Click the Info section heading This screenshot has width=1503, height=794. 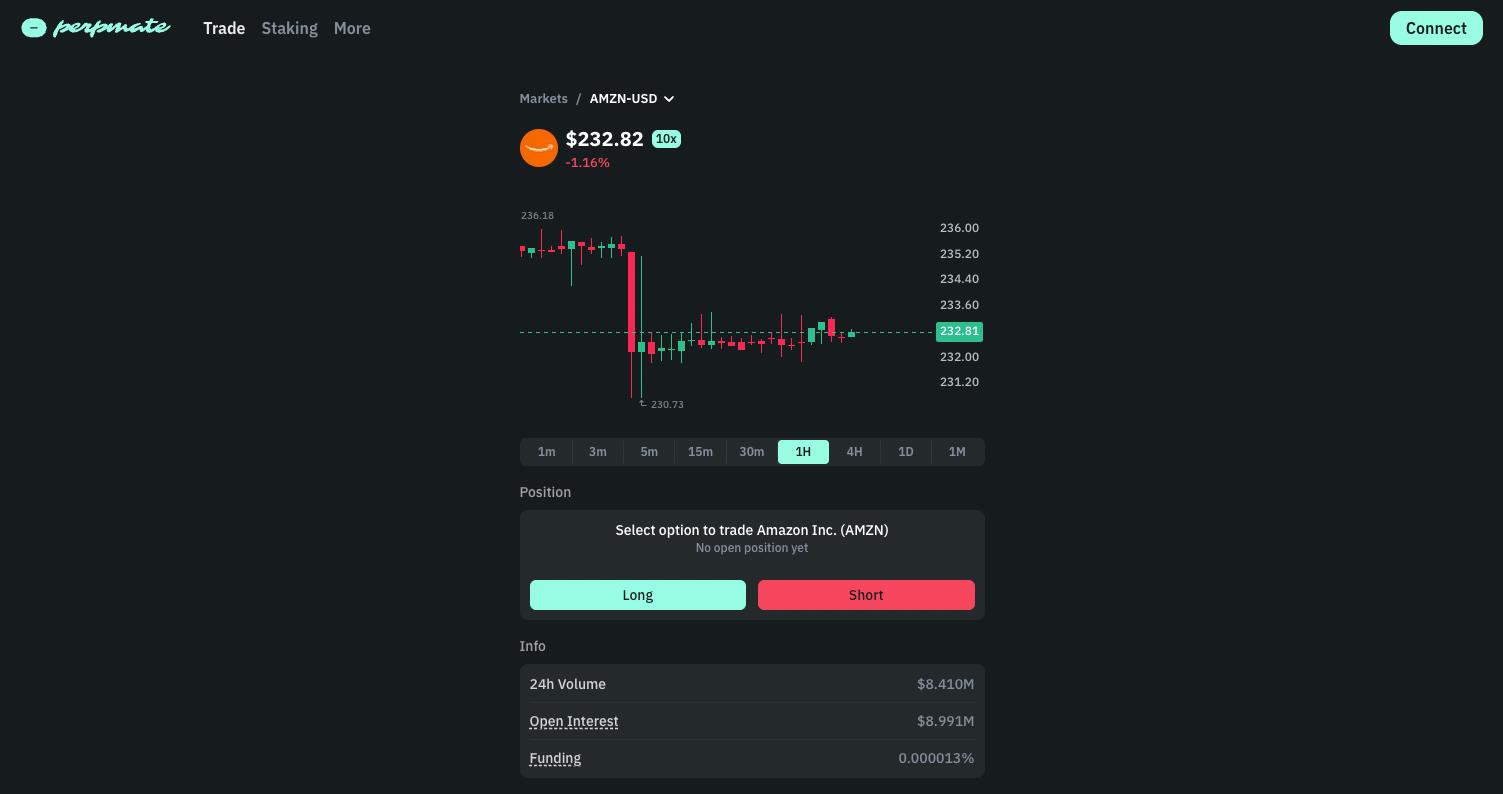pyautogui.click(x=532, y=646)
